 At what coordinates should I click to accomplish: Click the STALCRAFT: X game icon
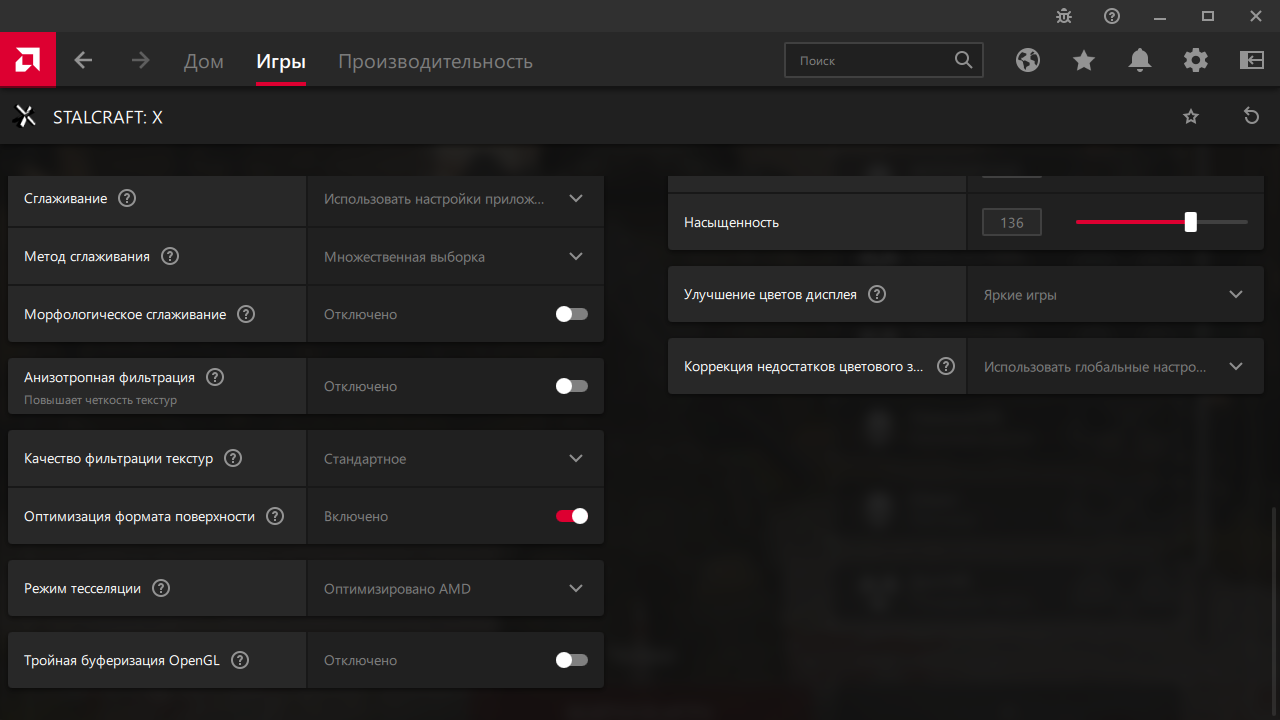[x=25, y=117]
